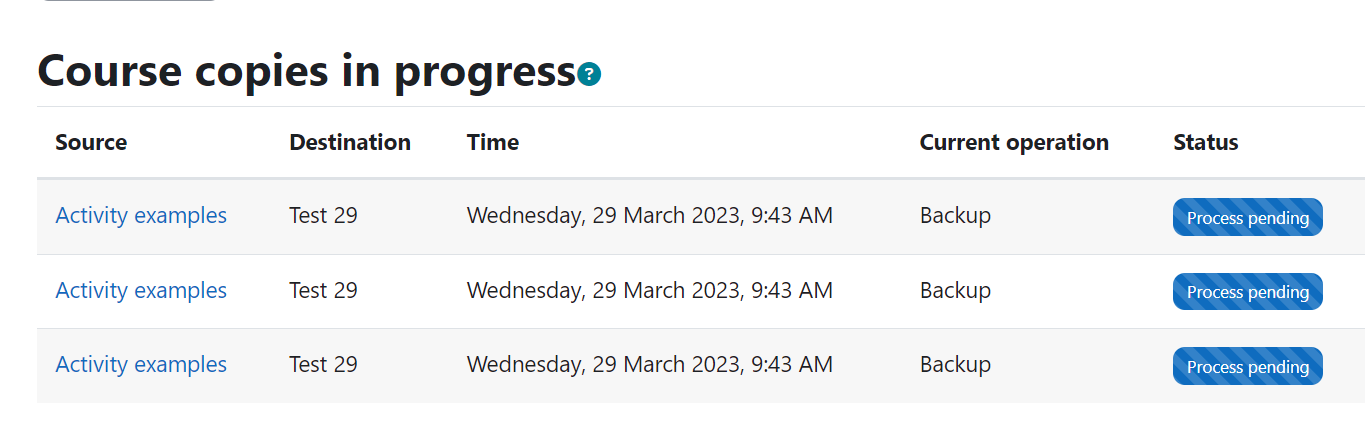
Task: Open Activity examples link in first row
Action: 141,215
